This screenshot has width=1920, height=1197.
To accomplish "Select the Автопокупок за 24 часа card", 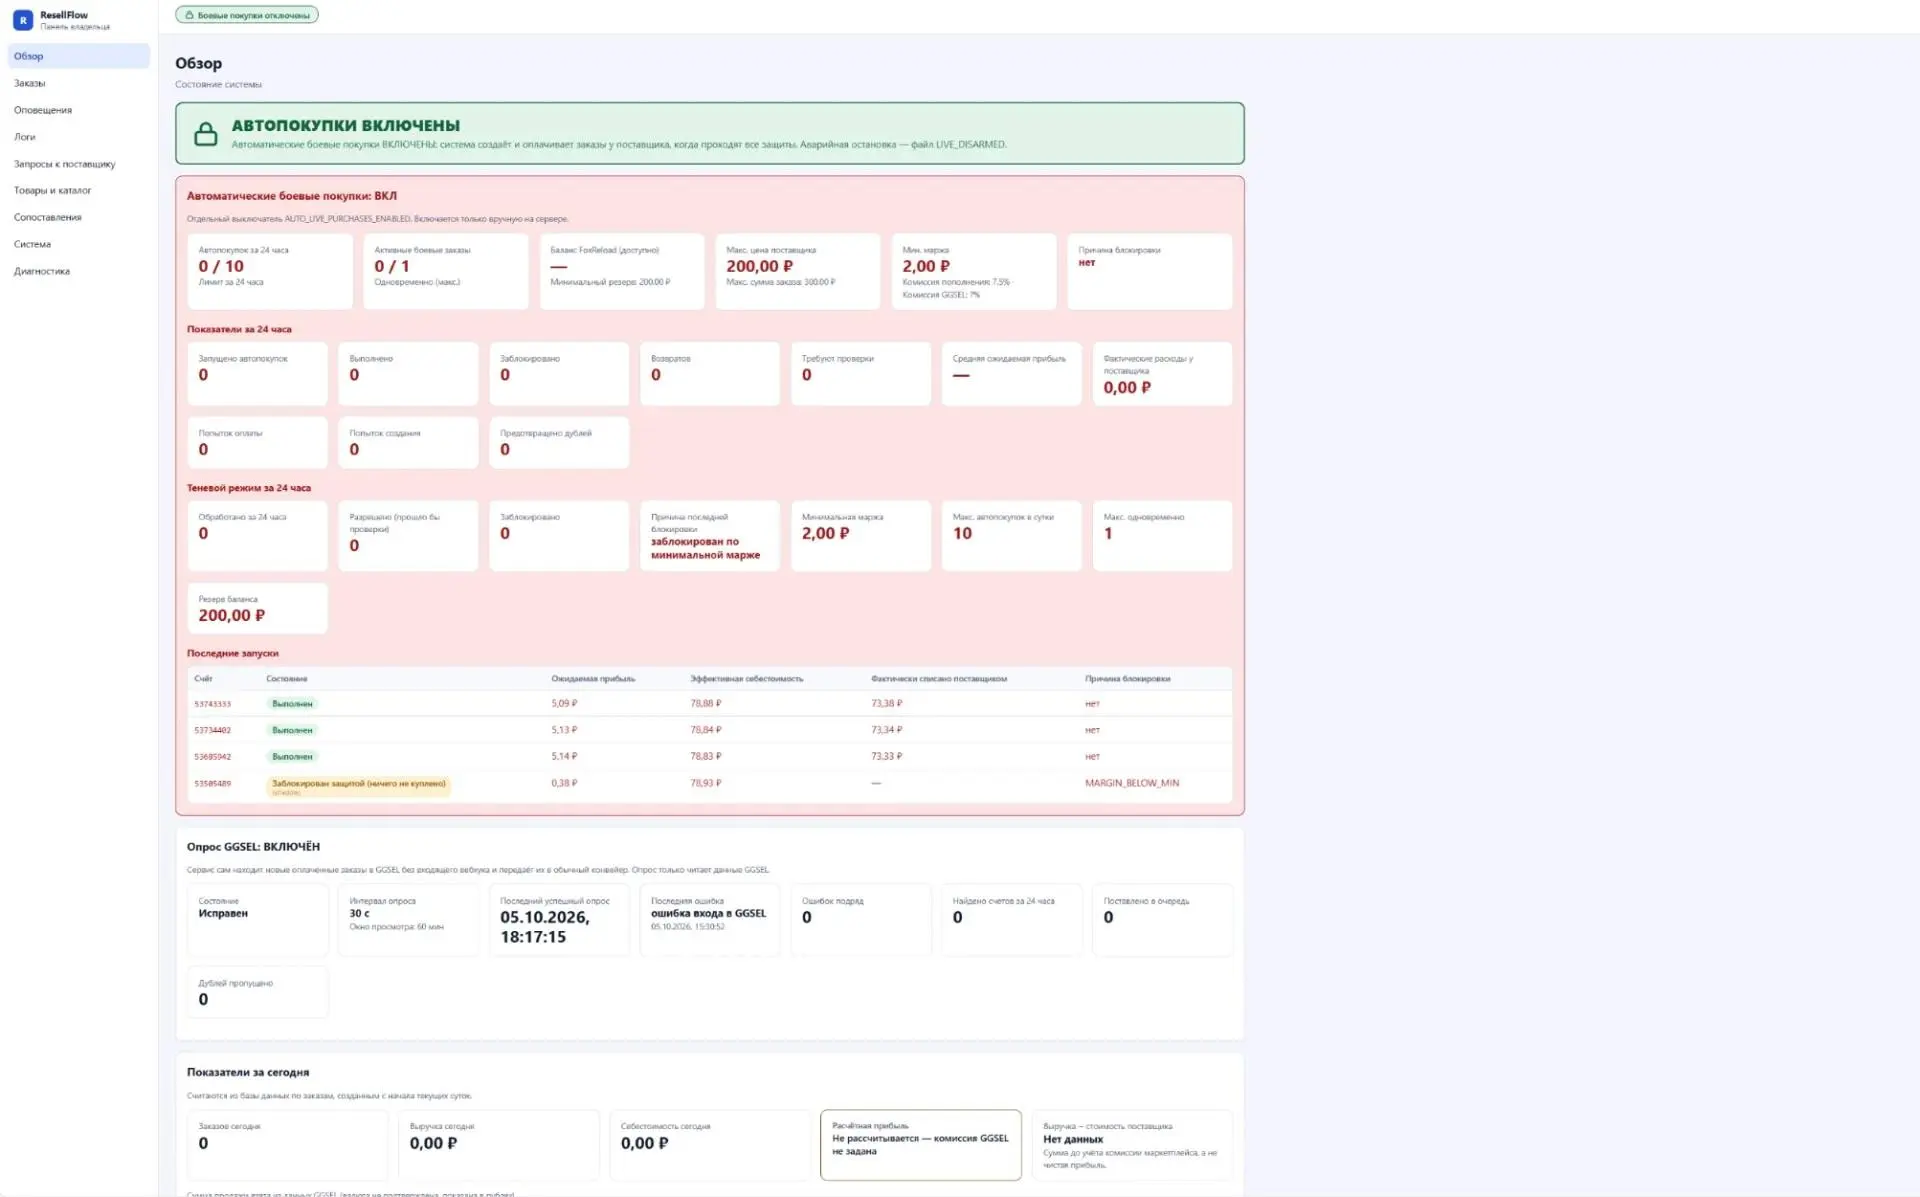I will [270, 271].
